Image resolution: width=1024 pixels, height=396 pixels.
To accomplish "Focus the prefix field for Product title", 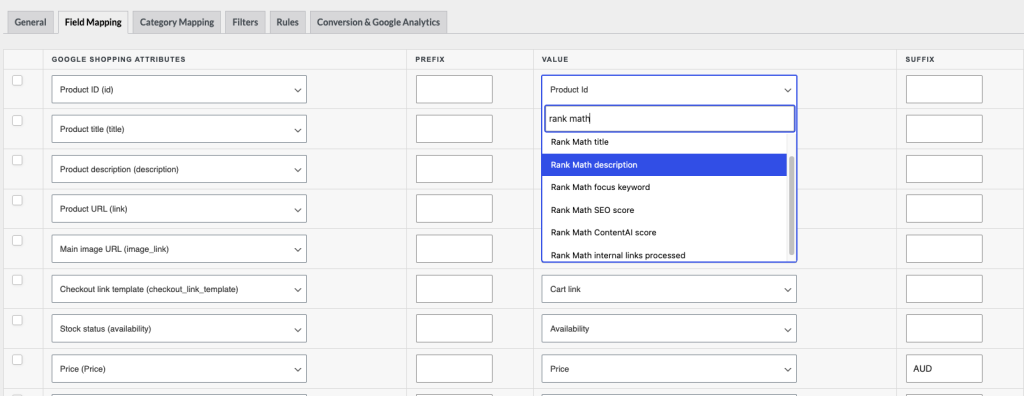I will coord(454,129).
